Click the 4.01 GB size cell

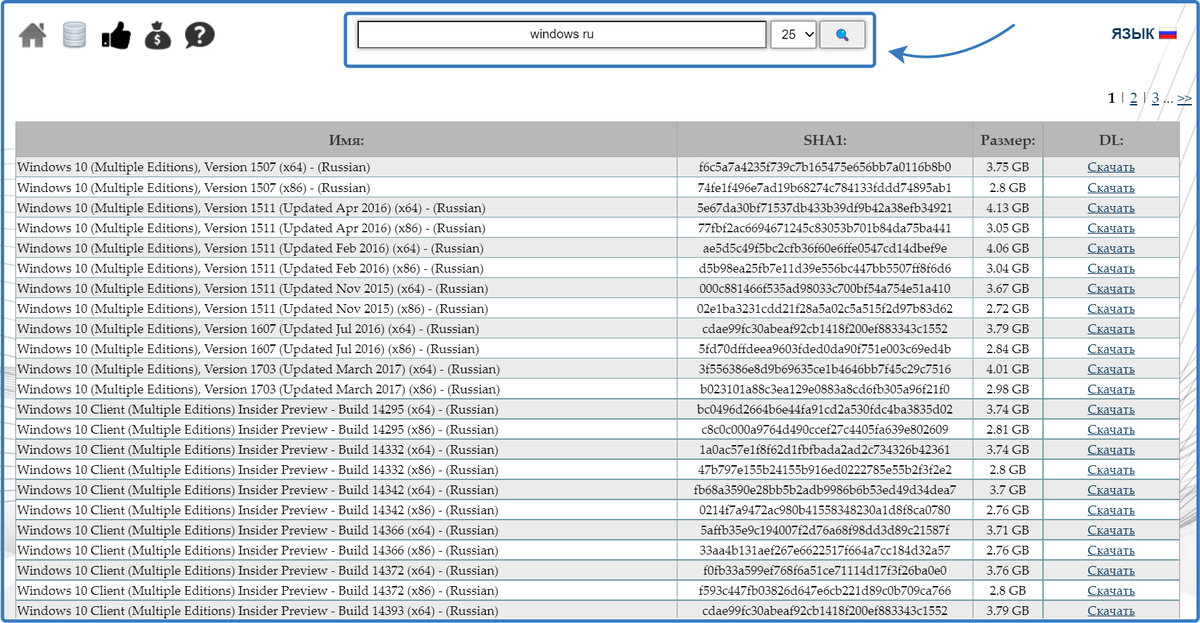pyautogui.click(x=1008, y=369)
